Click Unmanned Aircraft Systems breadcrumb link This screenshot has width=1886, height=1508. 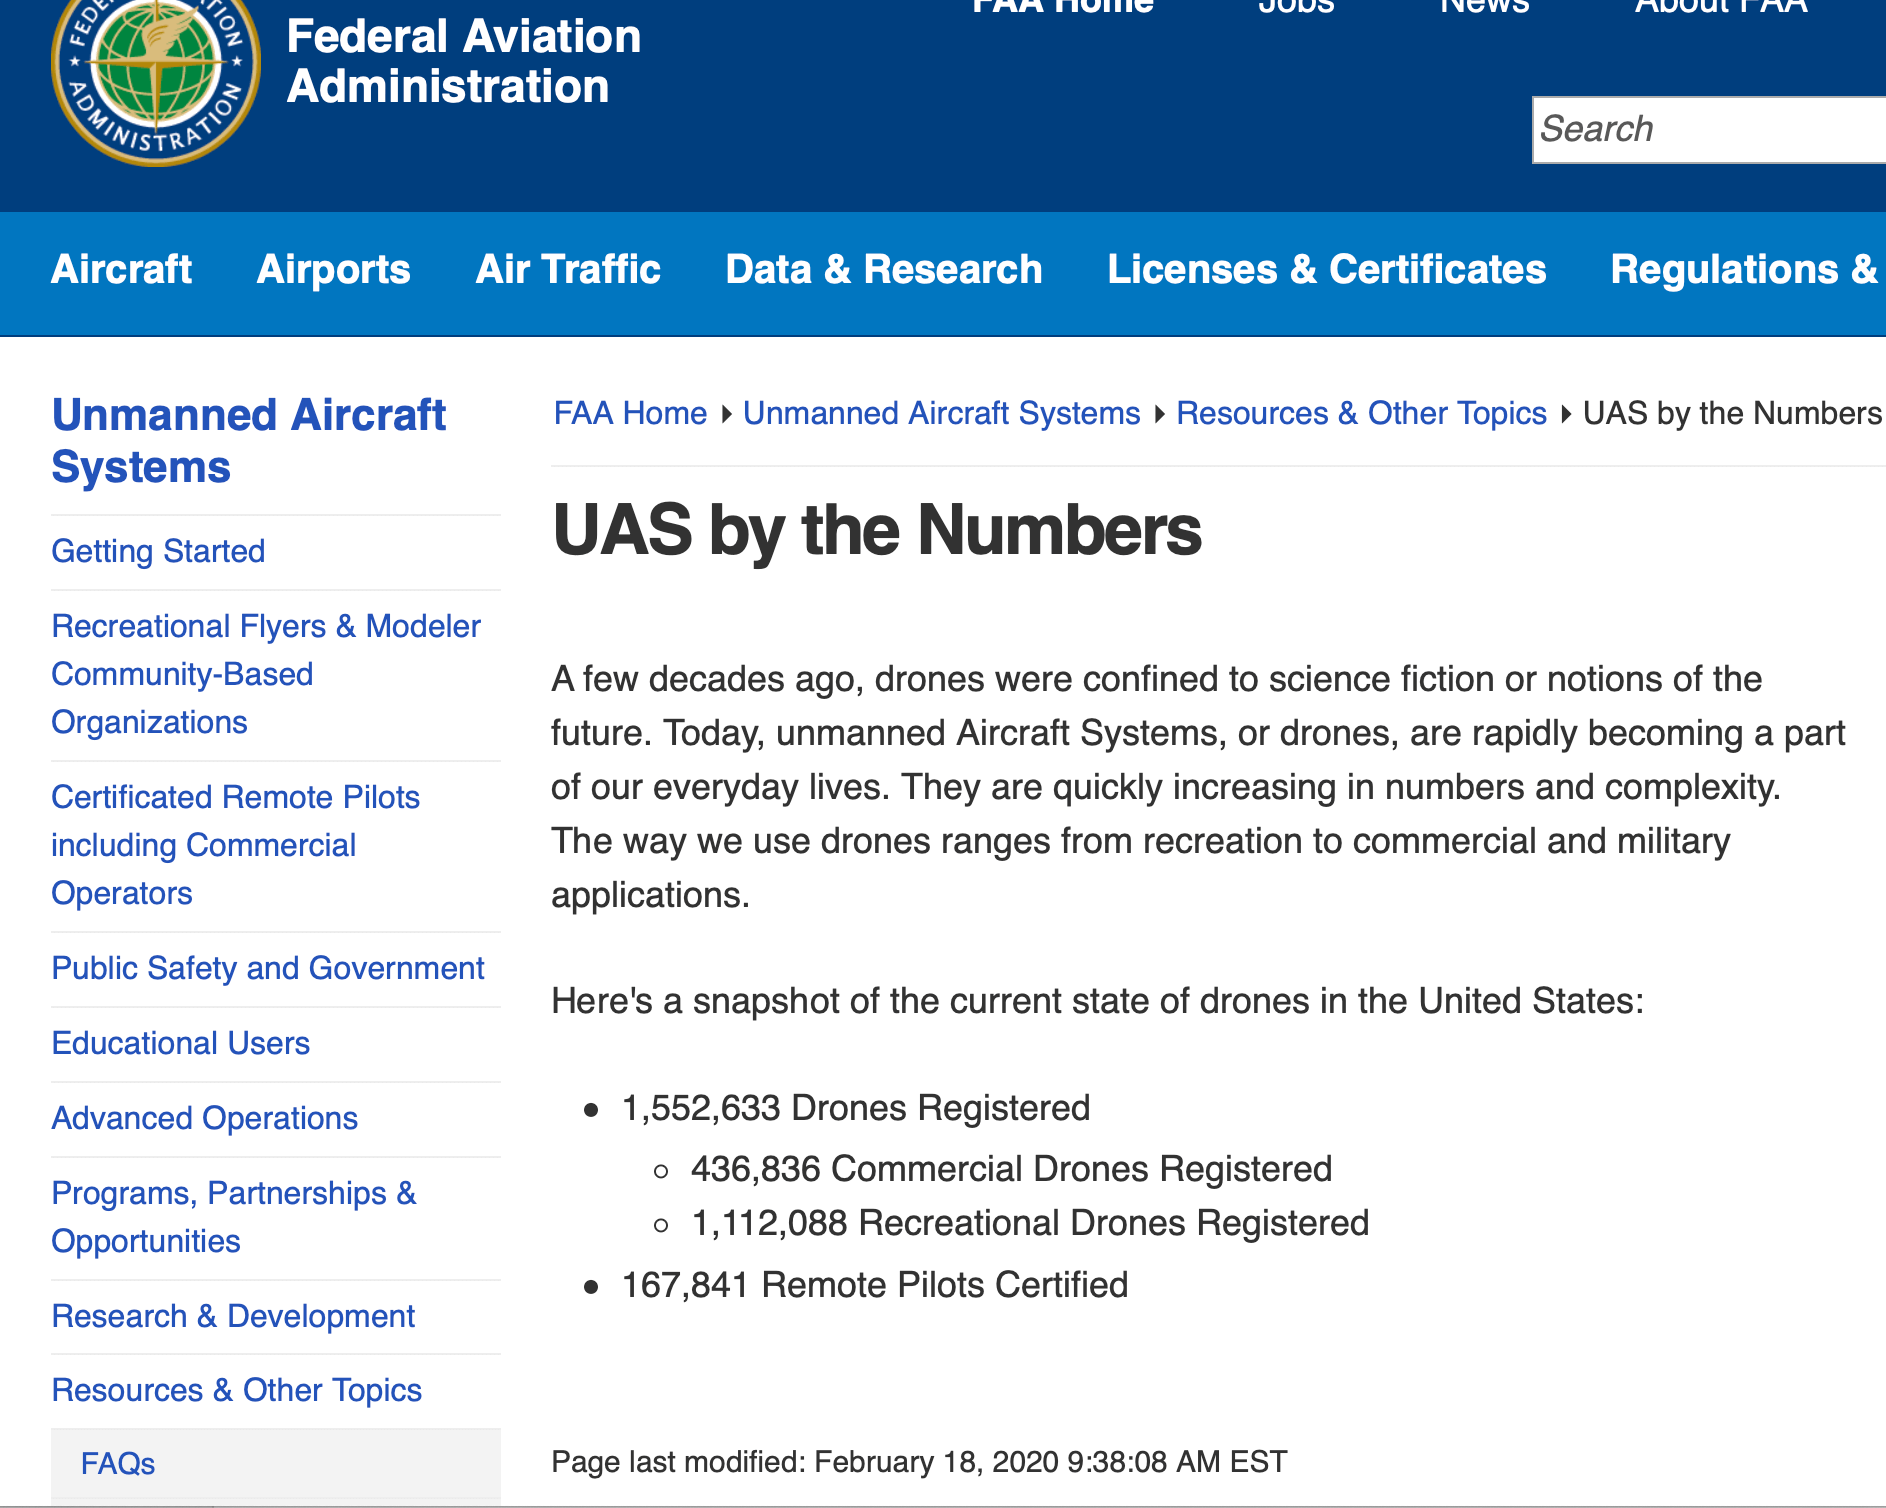[941, 413]
